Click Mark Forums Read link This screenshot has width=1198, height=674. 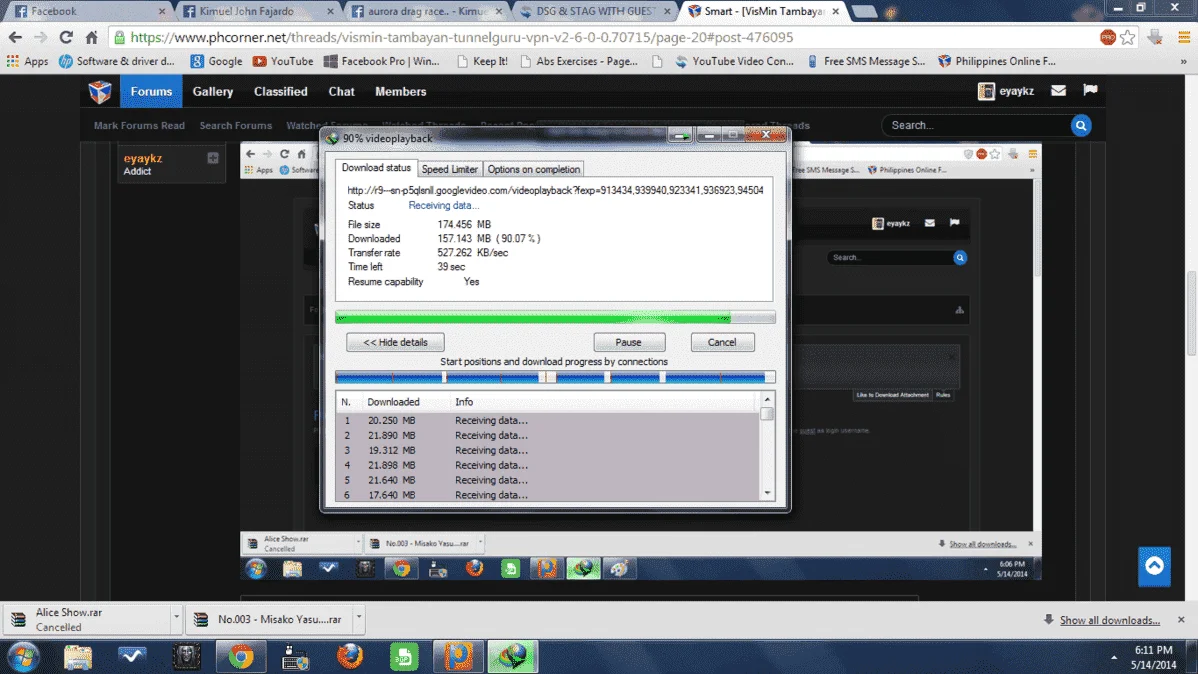pyautogui.click(x=139, y=125)
